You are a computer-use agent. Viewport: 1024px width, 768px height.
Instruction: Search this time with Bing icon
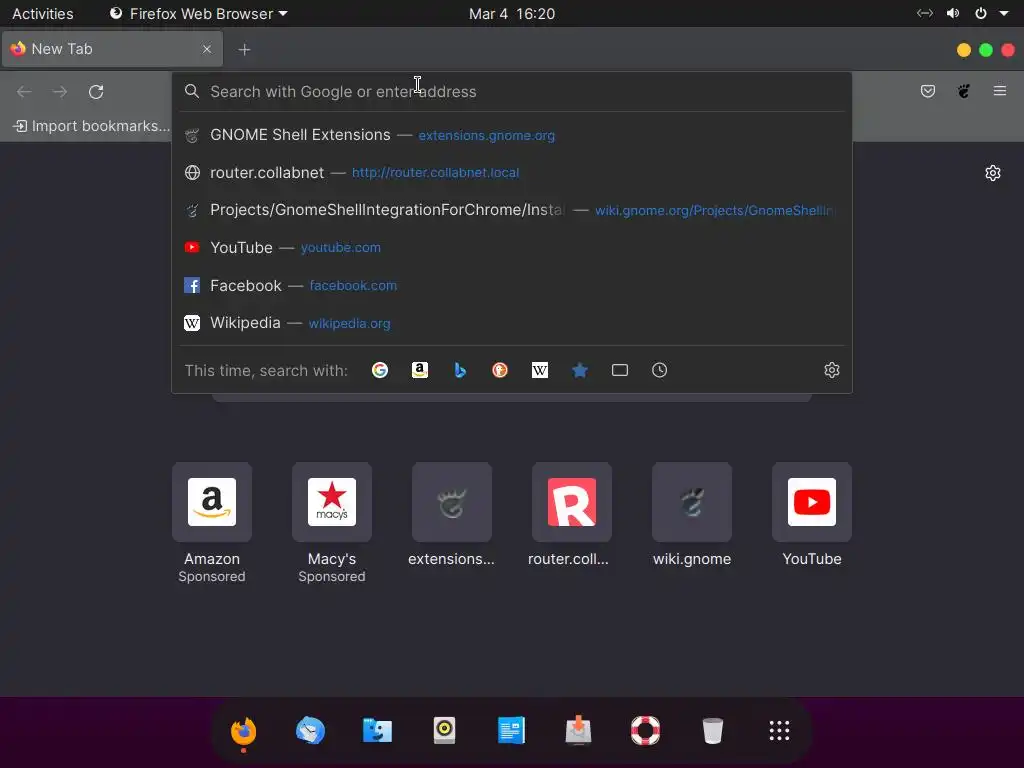coord(460,370)
